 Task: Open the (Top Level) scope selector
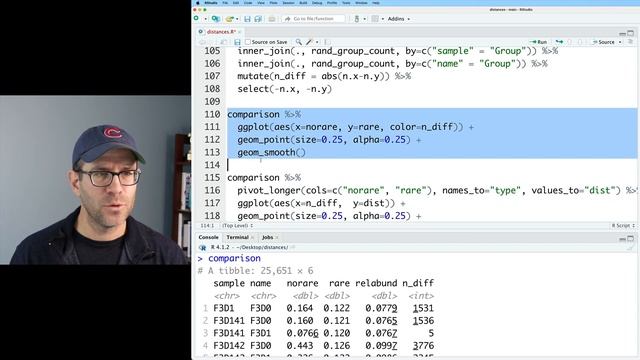(238, 225)
